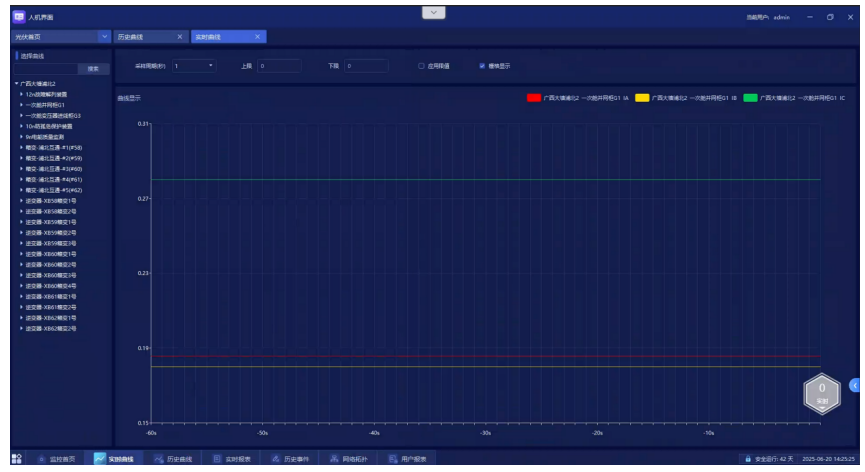Click the 用户报表 report icon

pyautogui.click(x=393, y=459)
